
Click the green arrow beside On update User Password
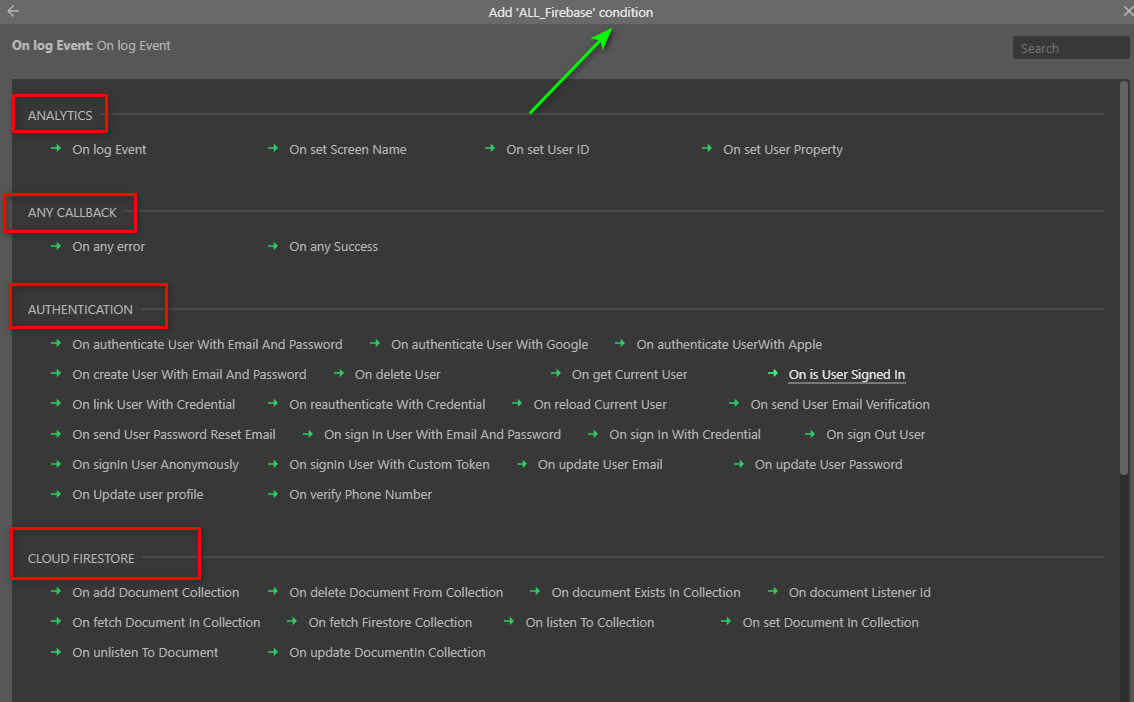coord(739,464)
